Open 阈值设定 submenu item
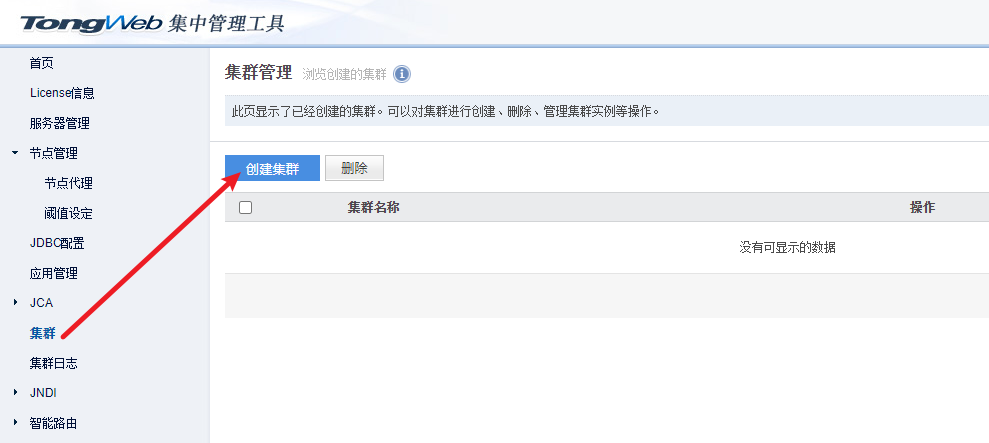Screen dimensions: 989x443 click(68, 213)
